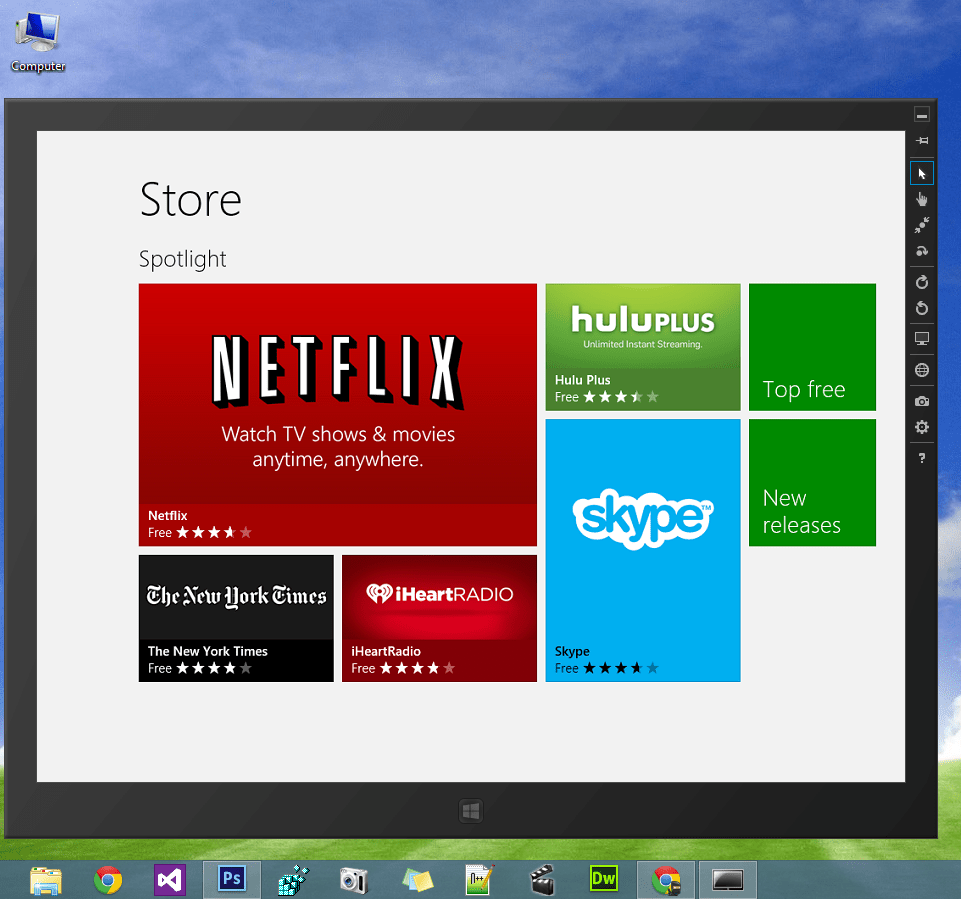Open File Explorer from taskbar

coord(46,881)
